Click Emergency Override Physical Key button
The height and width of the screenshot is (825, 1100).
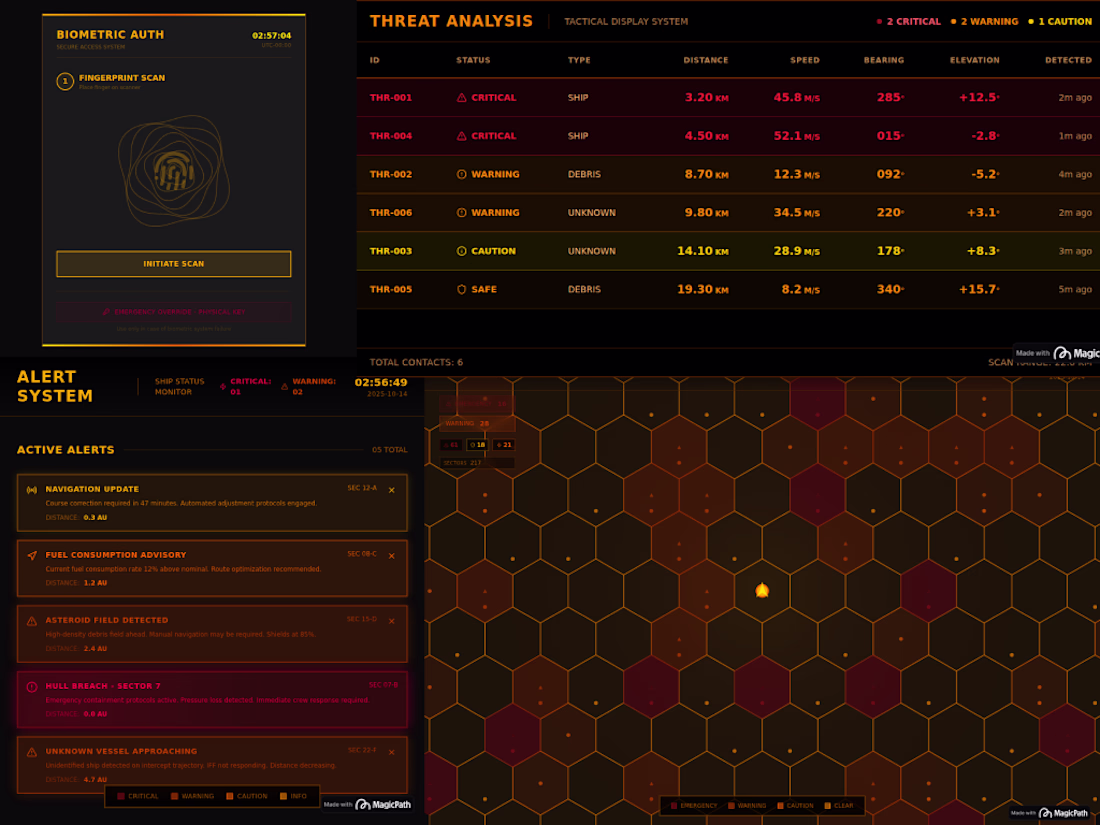[x=173, y=311]
